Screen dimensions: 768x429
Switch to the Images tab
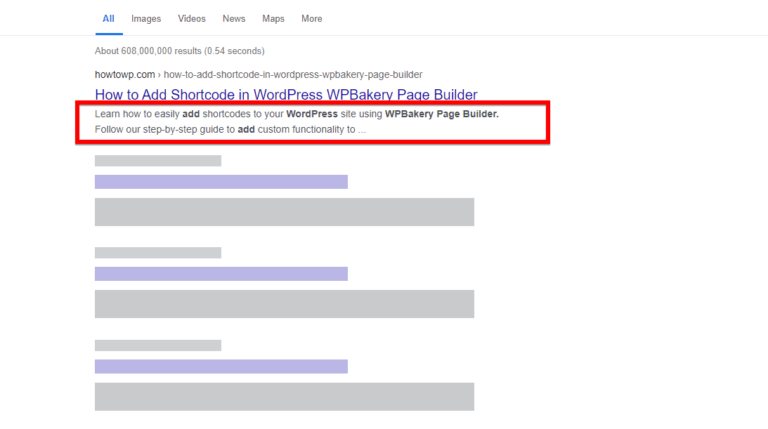pyautogui.click(x=146, y=19)
